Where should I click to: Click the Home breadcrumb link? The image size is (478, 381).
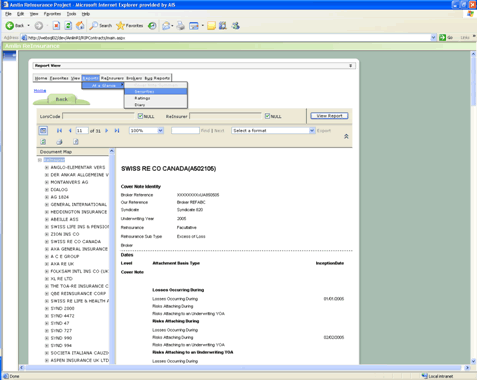pyautogui.click(x=40, y=91)
